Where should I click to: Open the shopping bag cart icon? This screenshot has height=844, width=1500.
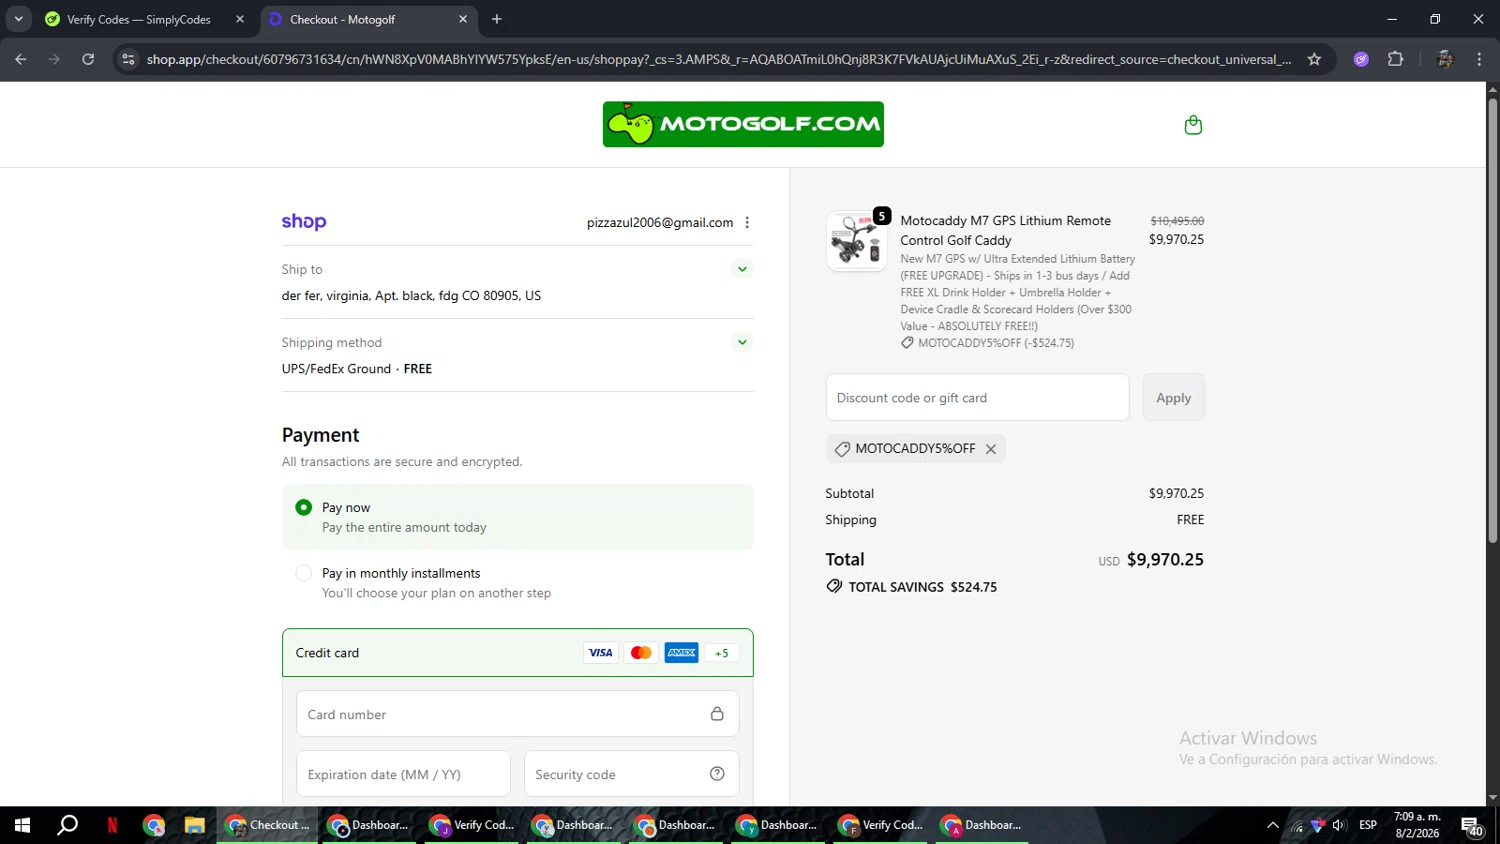click(x=1193, y=125)
